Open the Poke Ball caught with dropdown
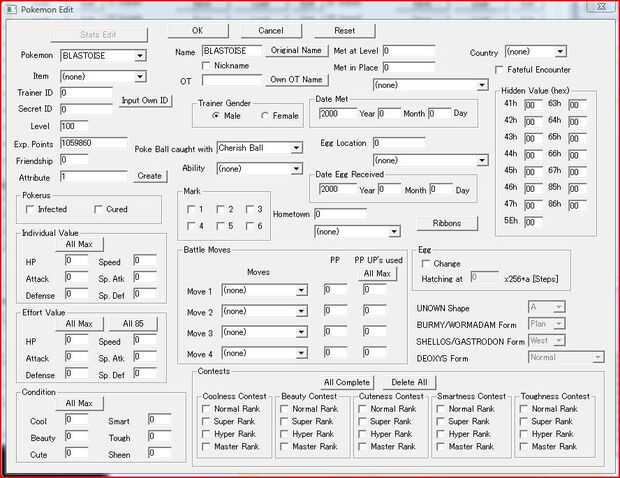The height and width of the screenshot is (478, 620). tap(296, 148)
